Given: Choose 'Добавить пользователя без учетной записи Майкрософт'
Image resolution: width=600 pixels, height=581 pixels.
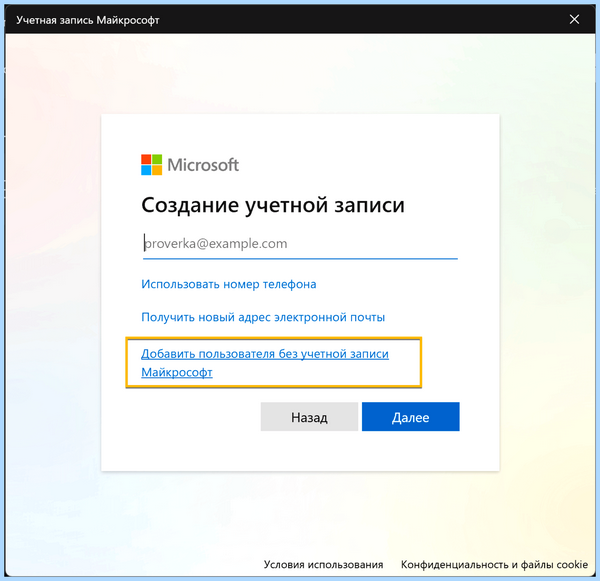Looking at the screenshot, I should tap(265, 362).
